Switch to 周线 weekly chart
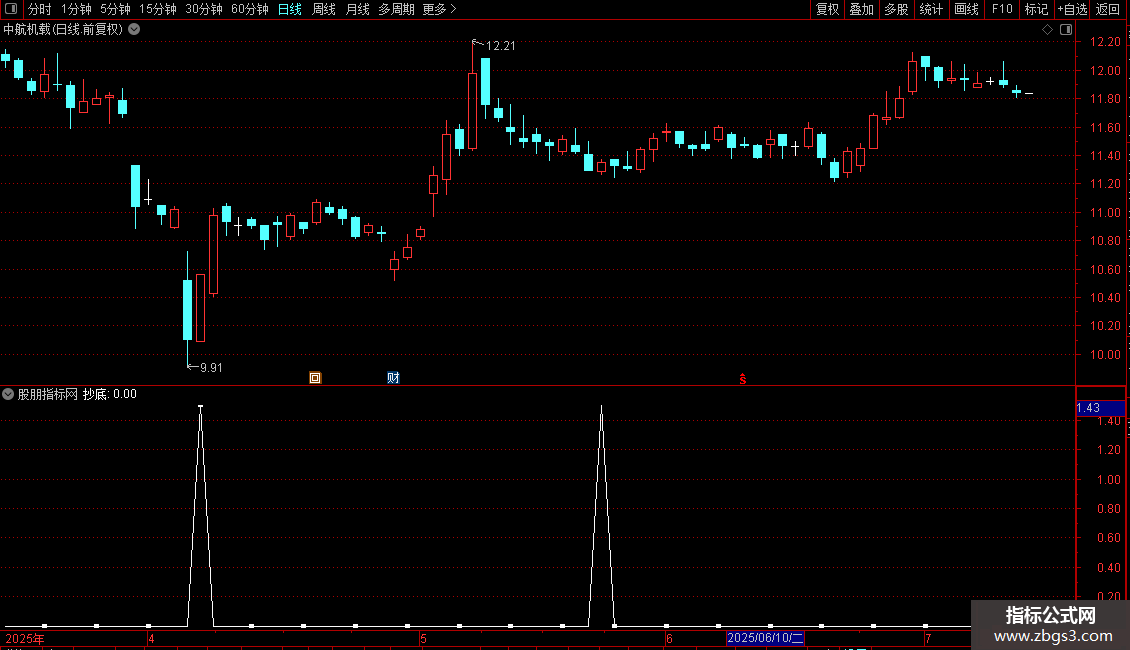The width and height of the screenshot is (1130, 650). tap(324, 9)
